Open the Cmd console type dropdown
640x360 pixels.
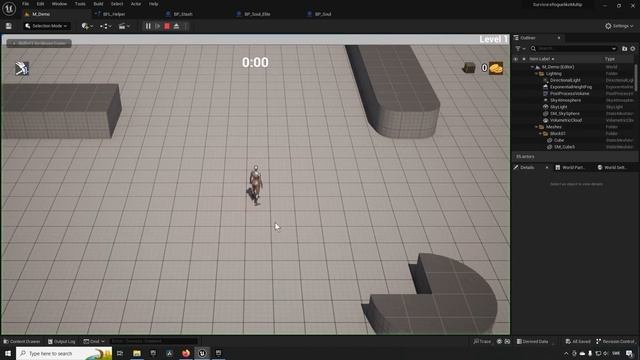(x=94, y=342)
